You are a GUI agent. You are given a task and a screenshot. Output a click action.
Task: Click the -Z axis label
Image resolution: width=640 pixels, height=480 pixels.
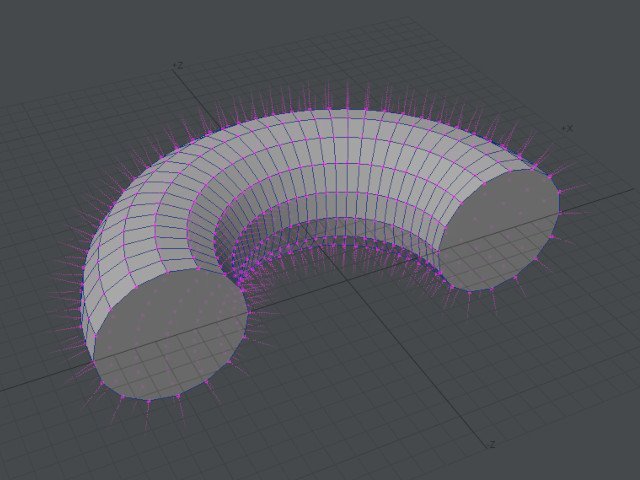pyautogui.click(x=492, y=444)
